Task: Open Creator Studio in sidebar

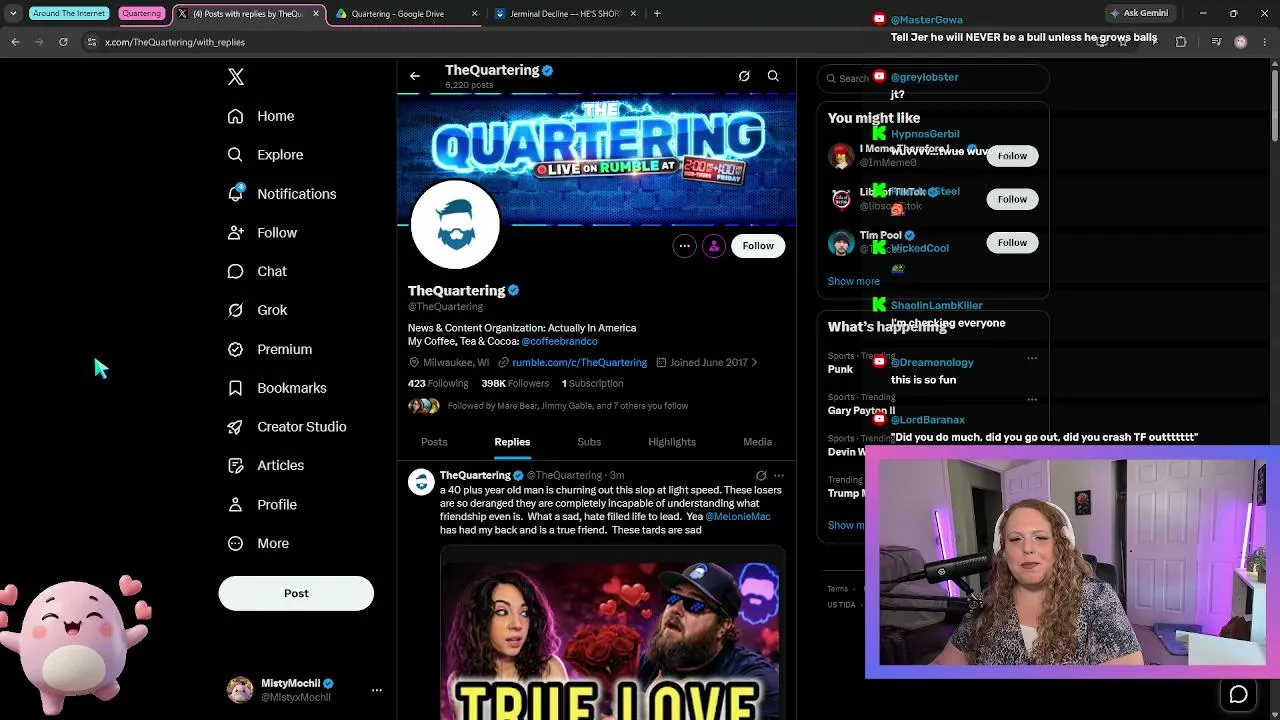Action: [x=287, y=427]
